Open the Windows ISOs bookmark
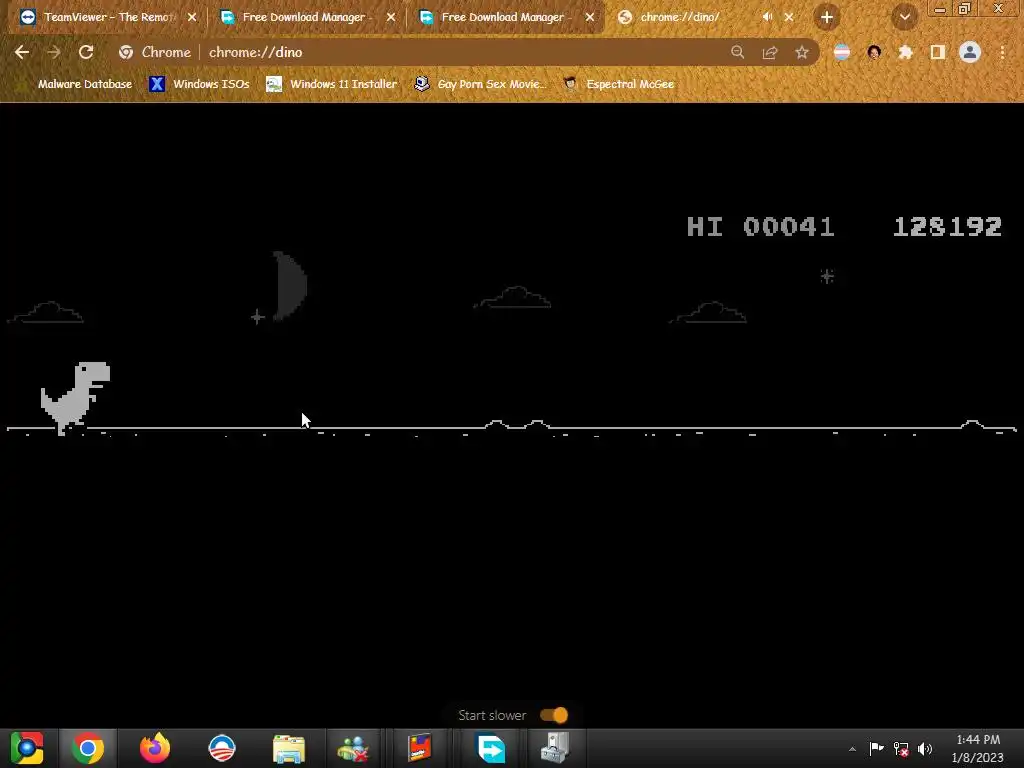Screen dimensions: 1024x768 (200, 84)
